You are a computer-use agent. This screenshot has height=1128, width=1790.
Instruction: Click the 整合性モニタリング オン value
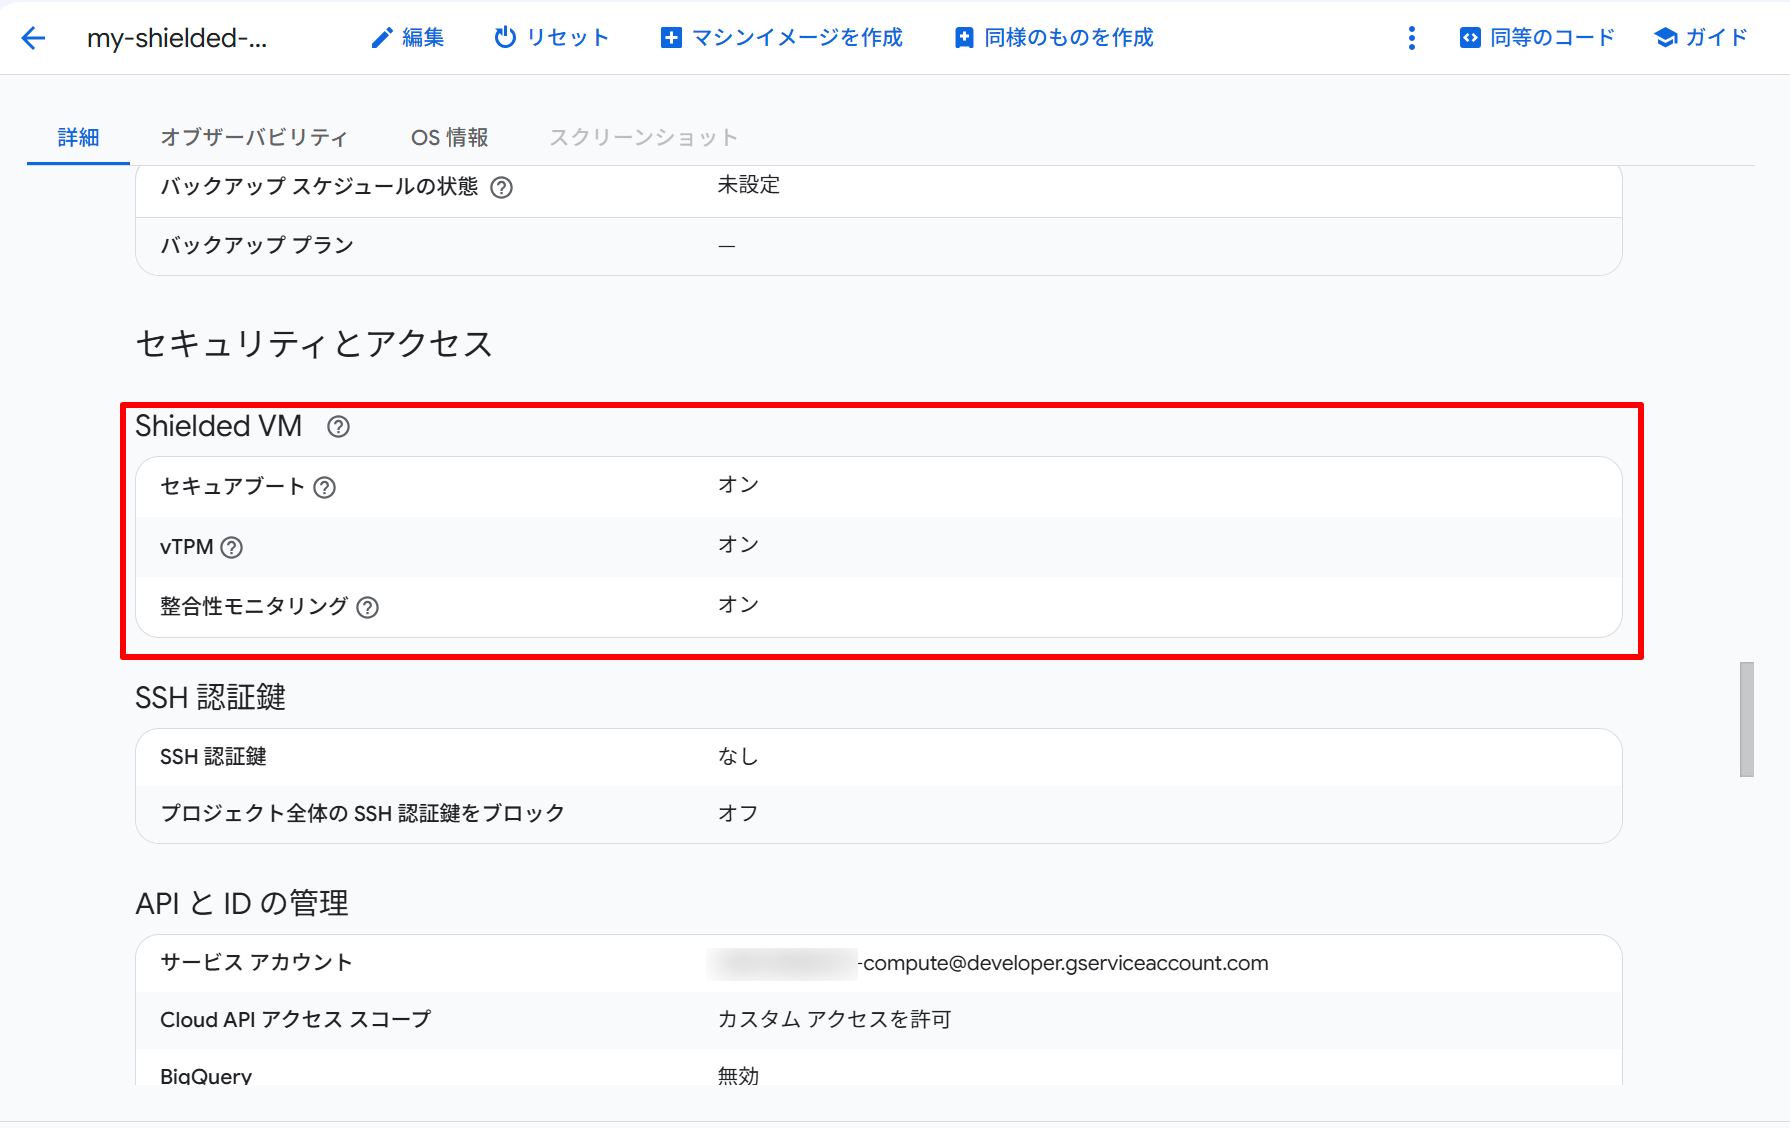tap(739, 605)
